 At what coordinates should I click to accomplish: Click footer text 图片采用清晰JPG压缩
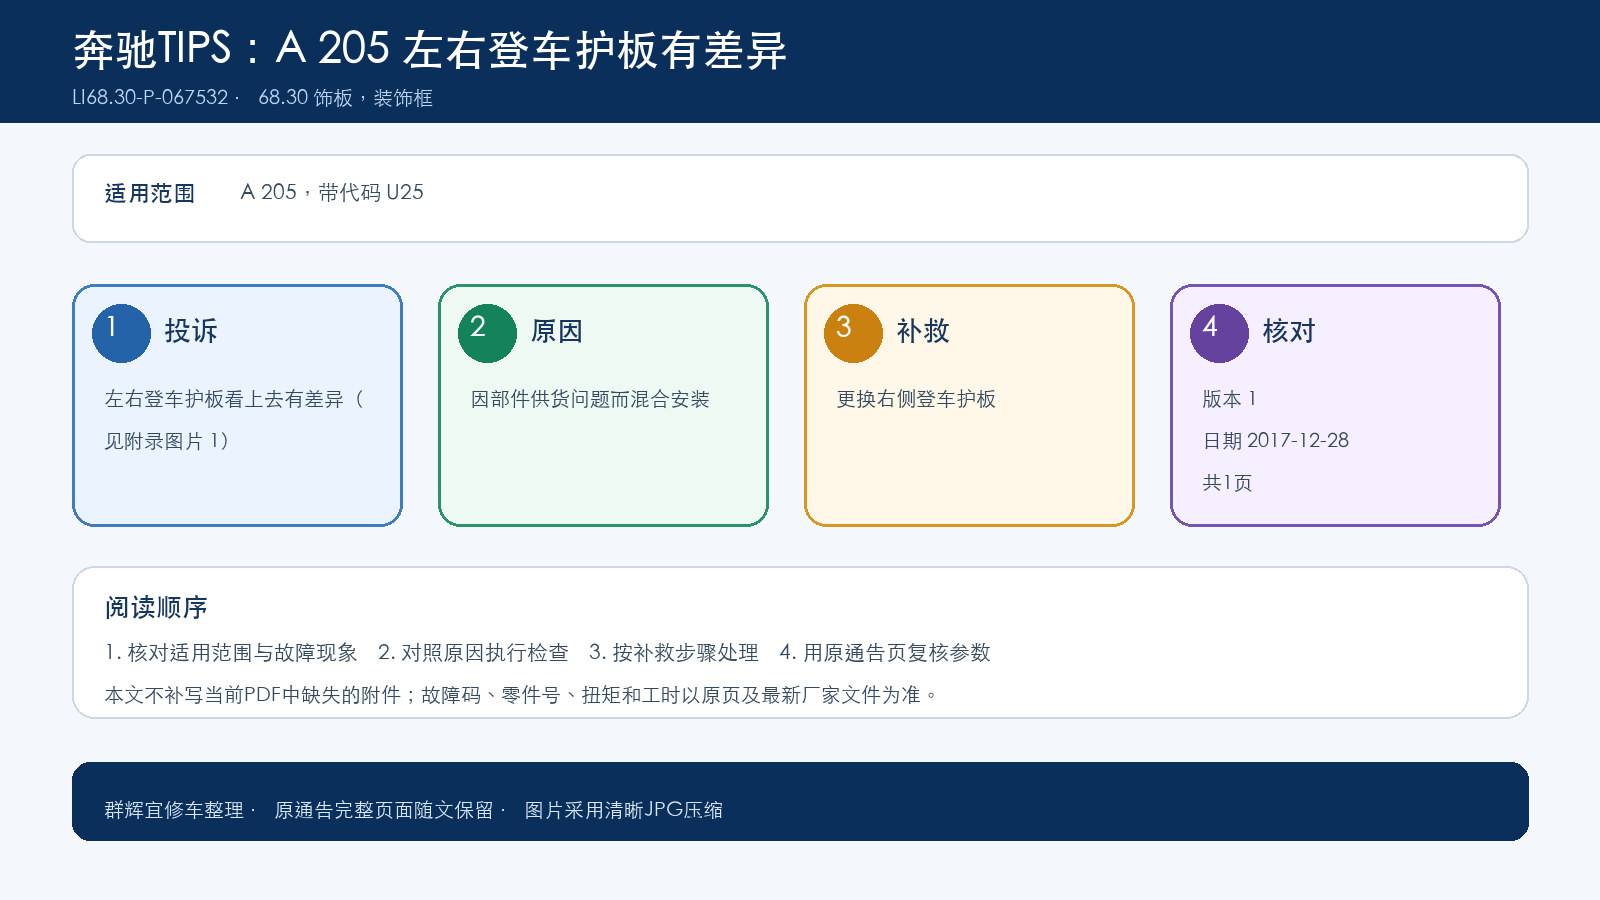pyautogui.click(x=623, y=810)
